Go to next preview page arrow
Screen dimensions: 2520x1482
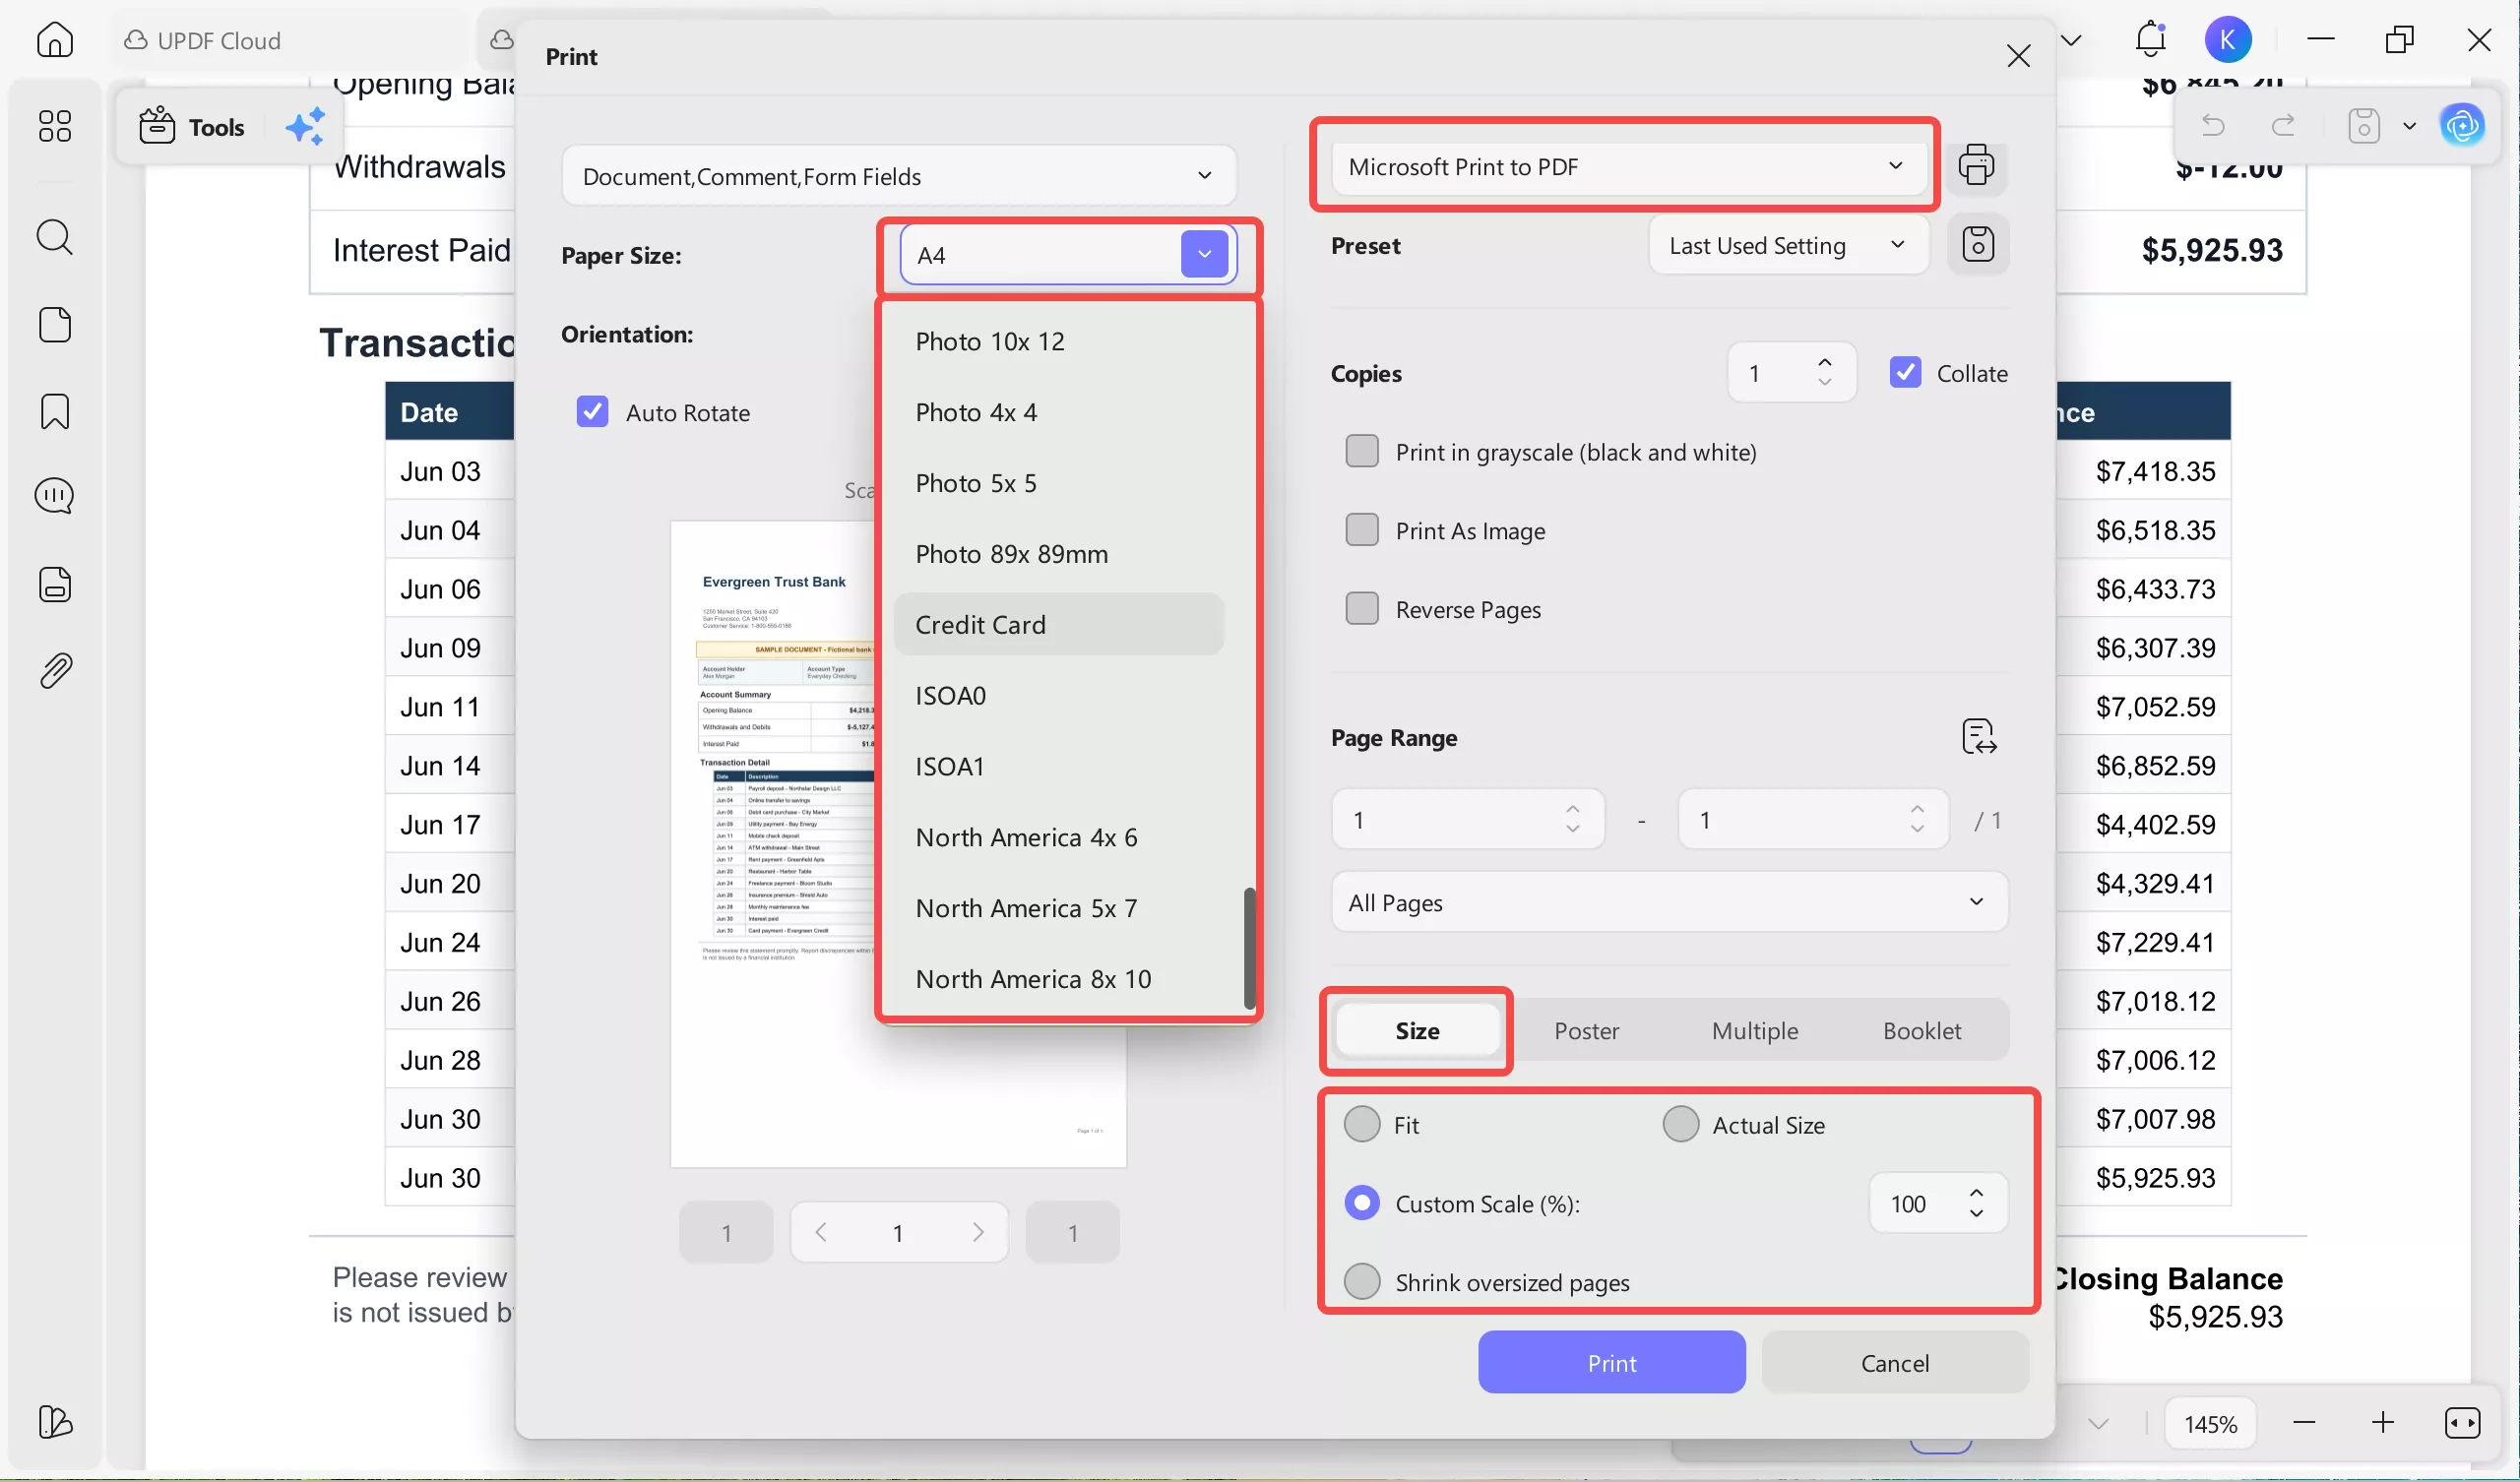coord(977,1232)
